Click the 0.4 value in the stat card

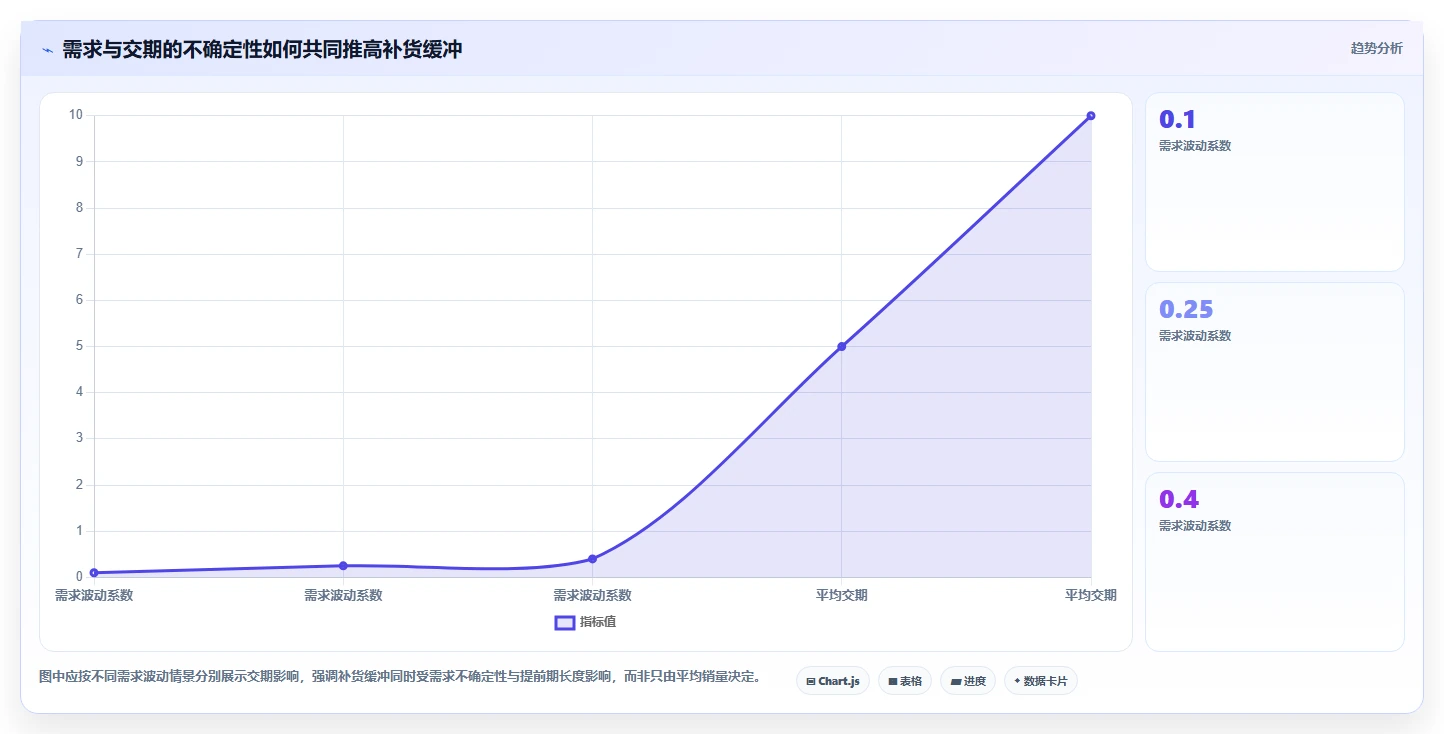click(1179, 499)
